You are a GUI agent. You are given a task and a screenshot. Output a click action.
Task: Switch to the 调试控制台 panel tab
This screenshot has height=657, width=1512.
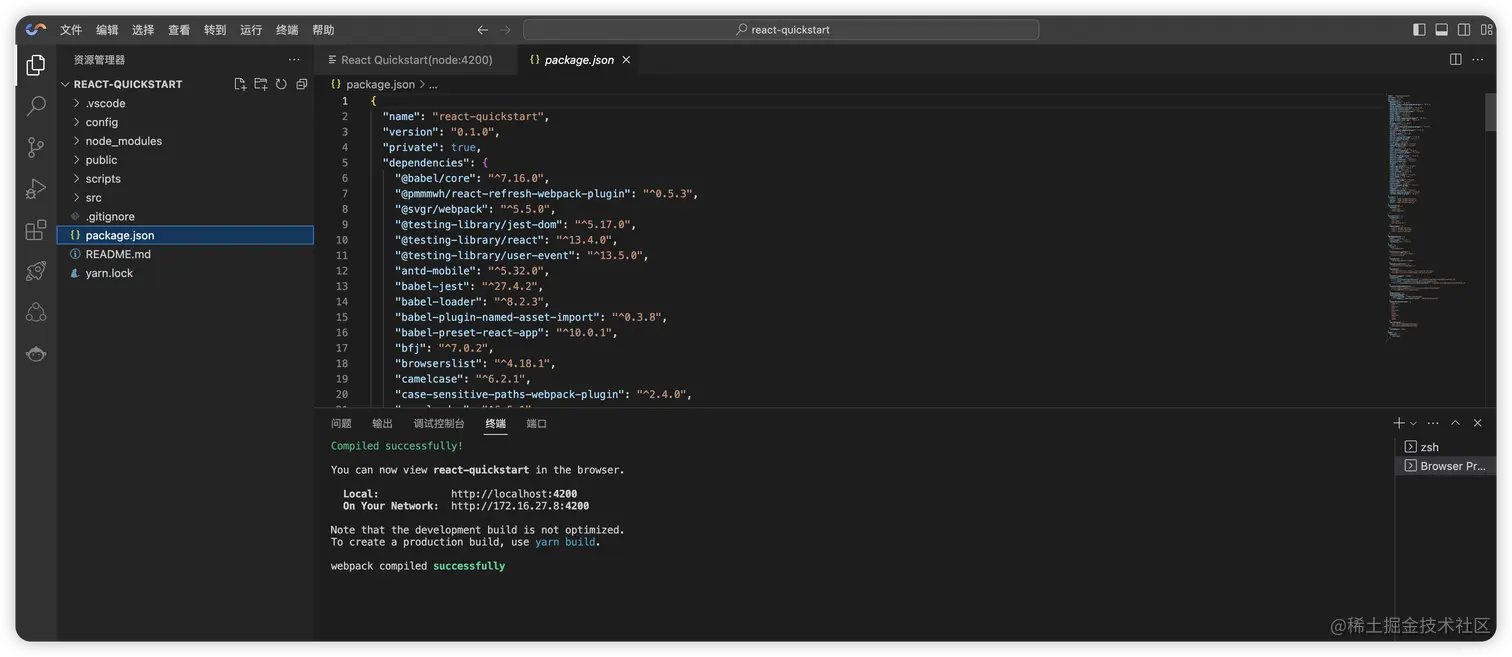point(439,423)
